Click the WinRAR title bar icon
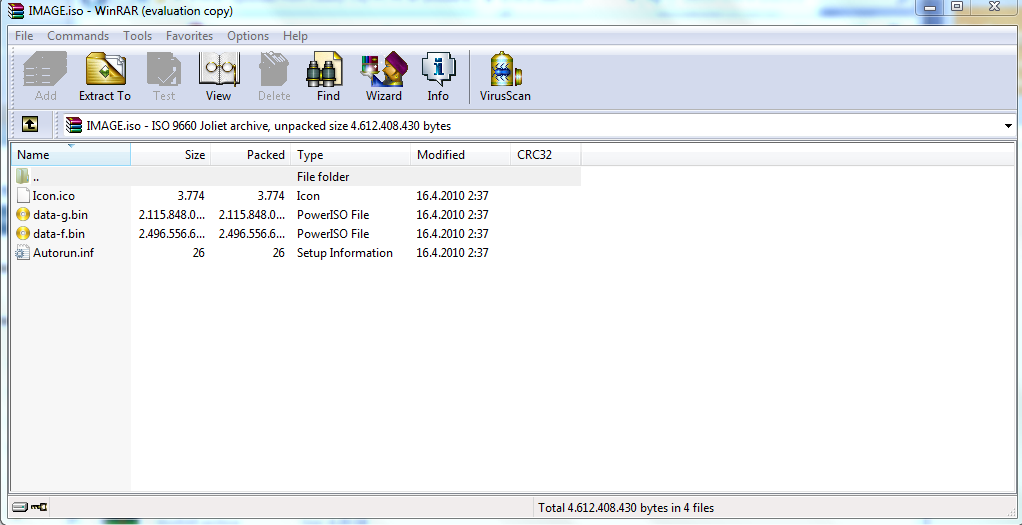The image size is (1022, 525). (x=15, y=10)
